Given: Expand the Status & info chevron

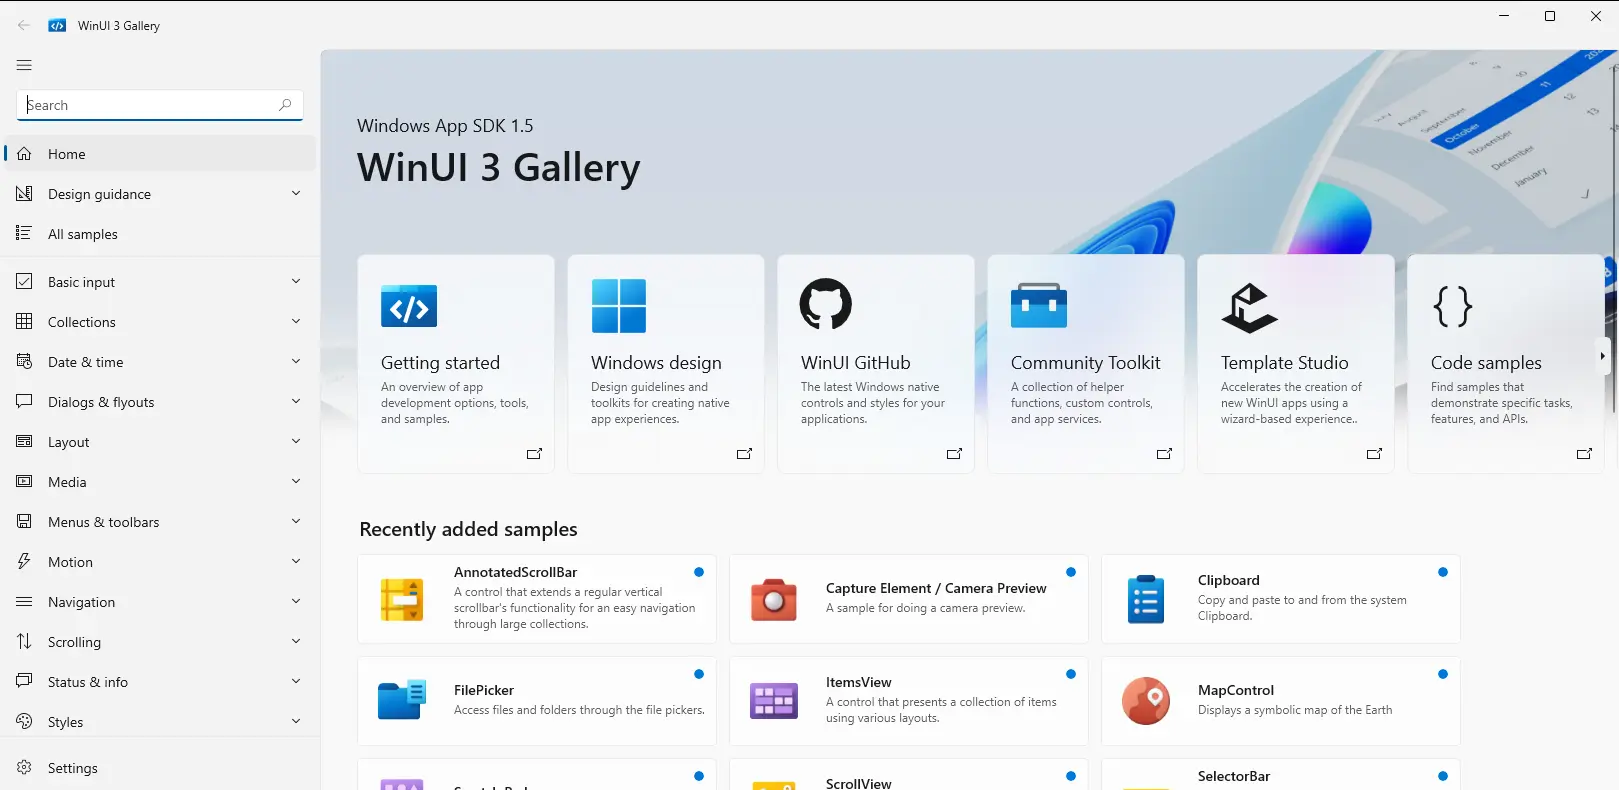Looking at the screenshot, I should coord(296,681).
